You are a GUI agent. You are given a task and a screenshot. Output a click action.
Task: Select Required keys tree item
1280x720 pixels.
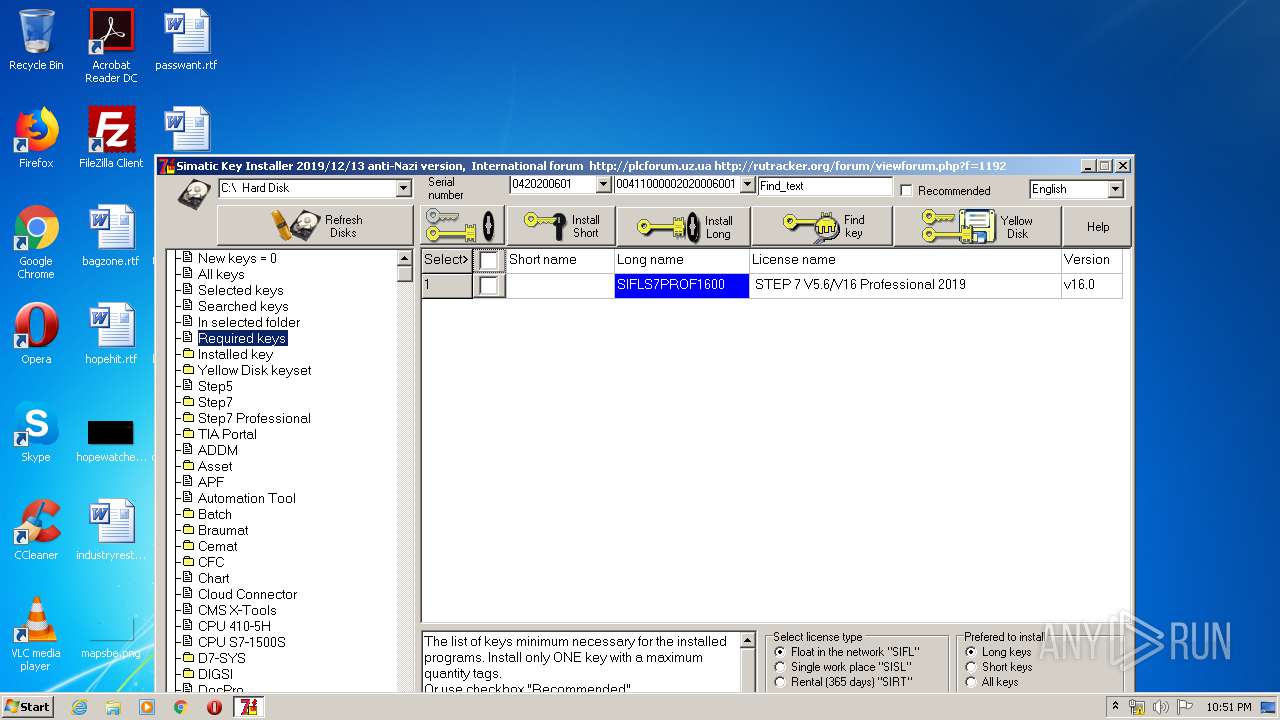pos(242,338)
